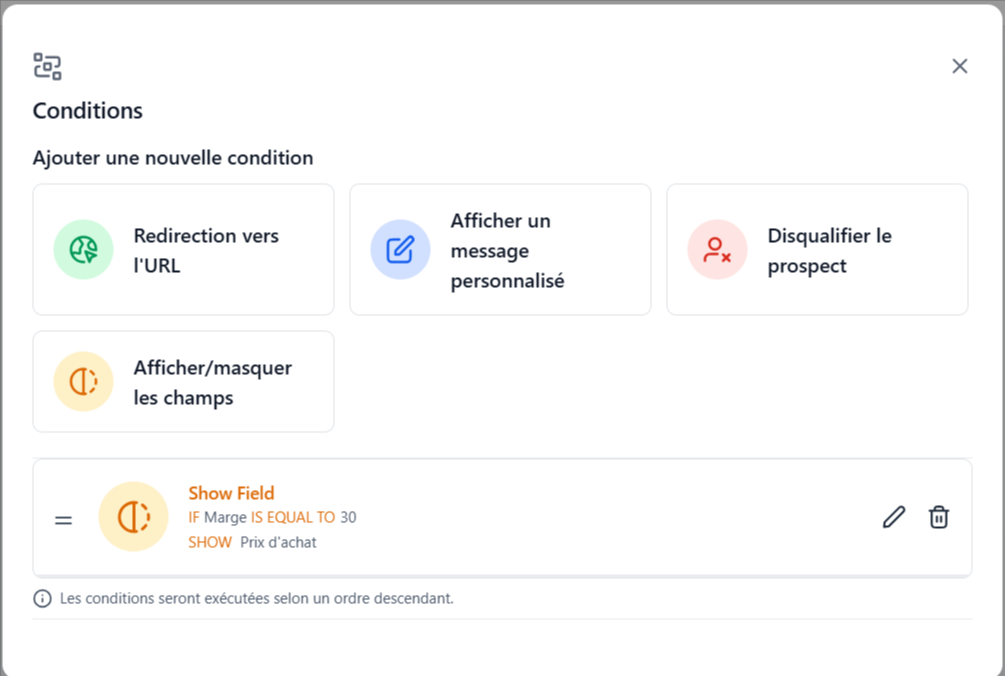Image resolution: width=1005 pixels, height=676 pixels.
Task: Click the red disqualify user icon
Action: (x=717, y=250)
